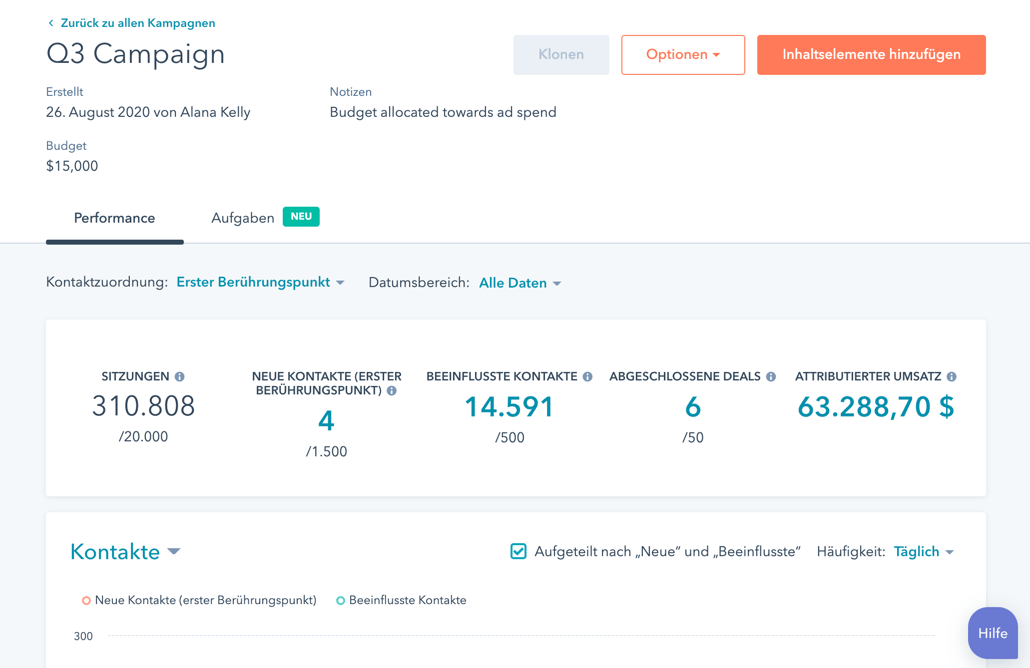Click the Q3 Campaign title
Screen dimensions: 1030x668
coord(135,55)
